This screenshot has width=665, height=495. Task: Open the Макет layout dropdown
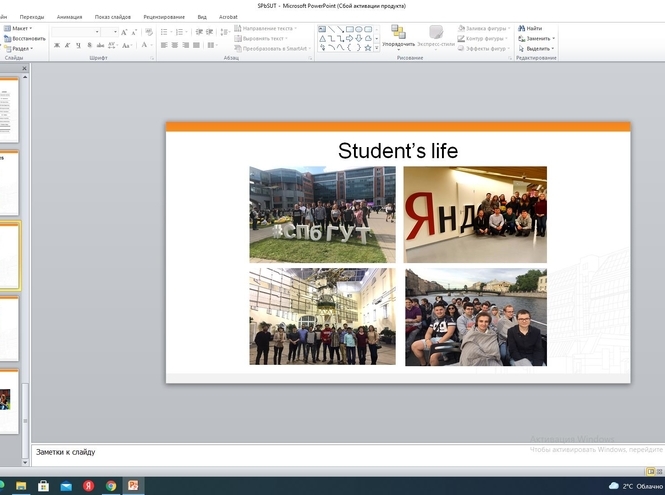click(21, 29)
